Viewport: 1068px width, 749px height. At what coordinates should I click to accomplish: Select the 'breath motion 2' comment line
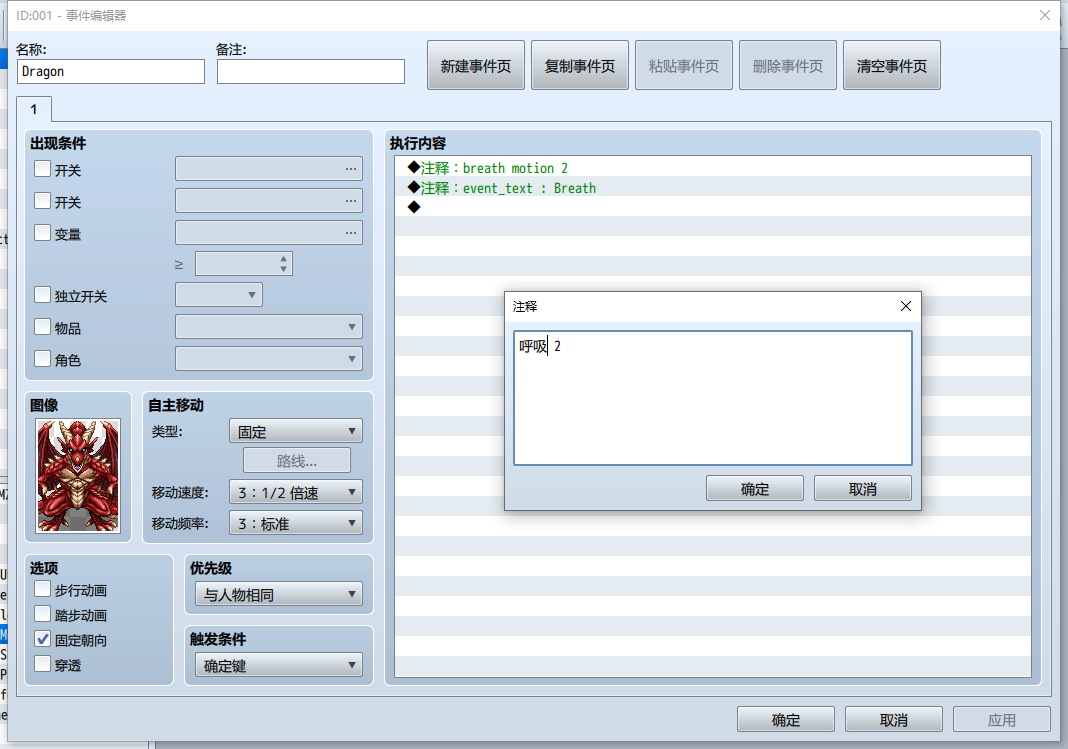pos(713,168)
